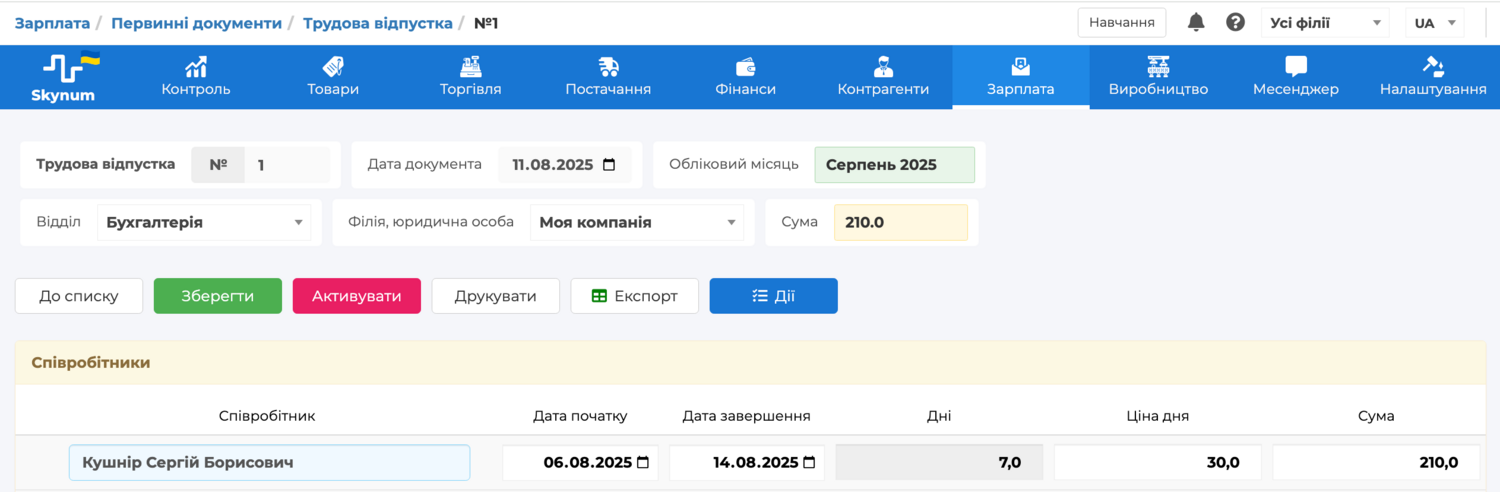Open the Постачання delivery section

[608, 77]
